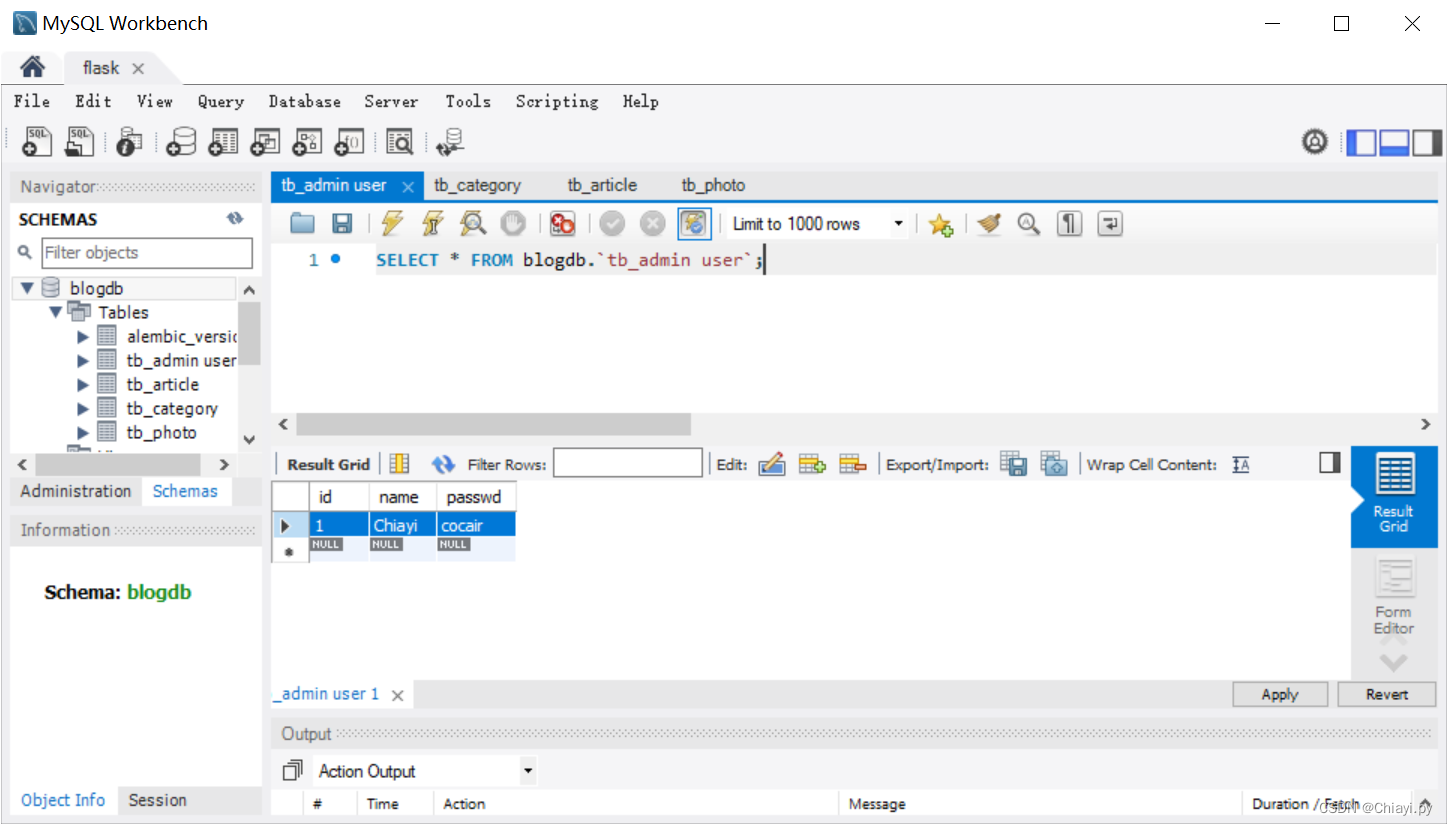Search table data toolbar icon
1448x825 pixels.
[399, 142]
